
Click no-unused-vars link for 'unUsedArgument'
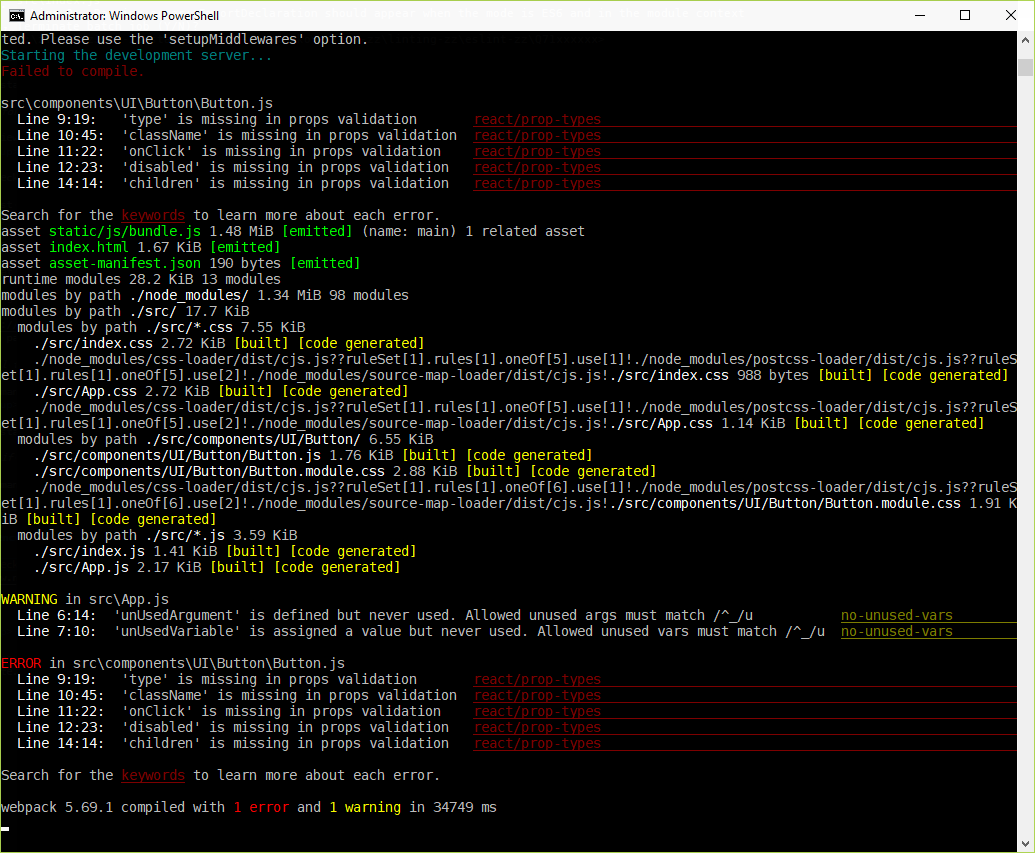pyautogui.click(x=896, y=615)
